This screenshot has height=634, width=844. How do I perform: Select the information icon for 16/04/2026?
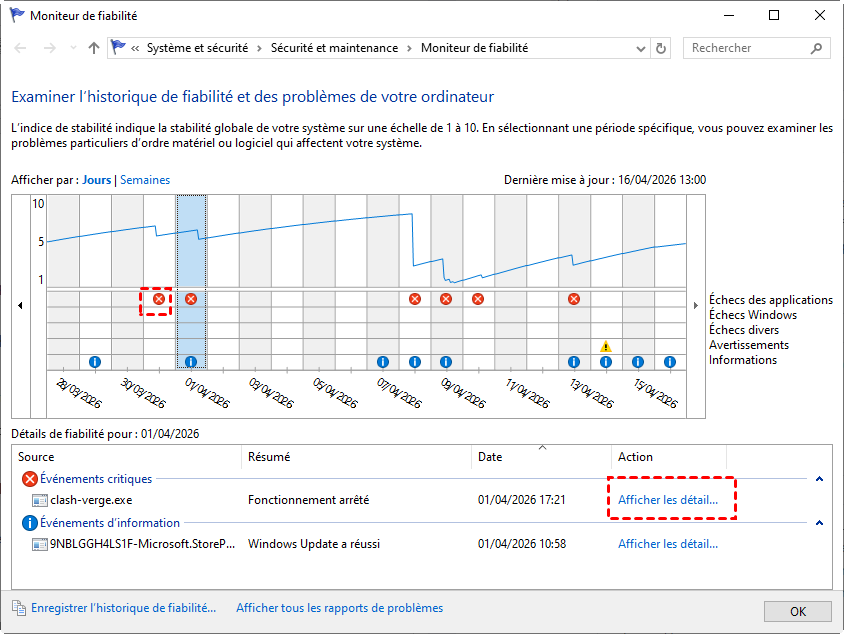click(x=669, y=362)
